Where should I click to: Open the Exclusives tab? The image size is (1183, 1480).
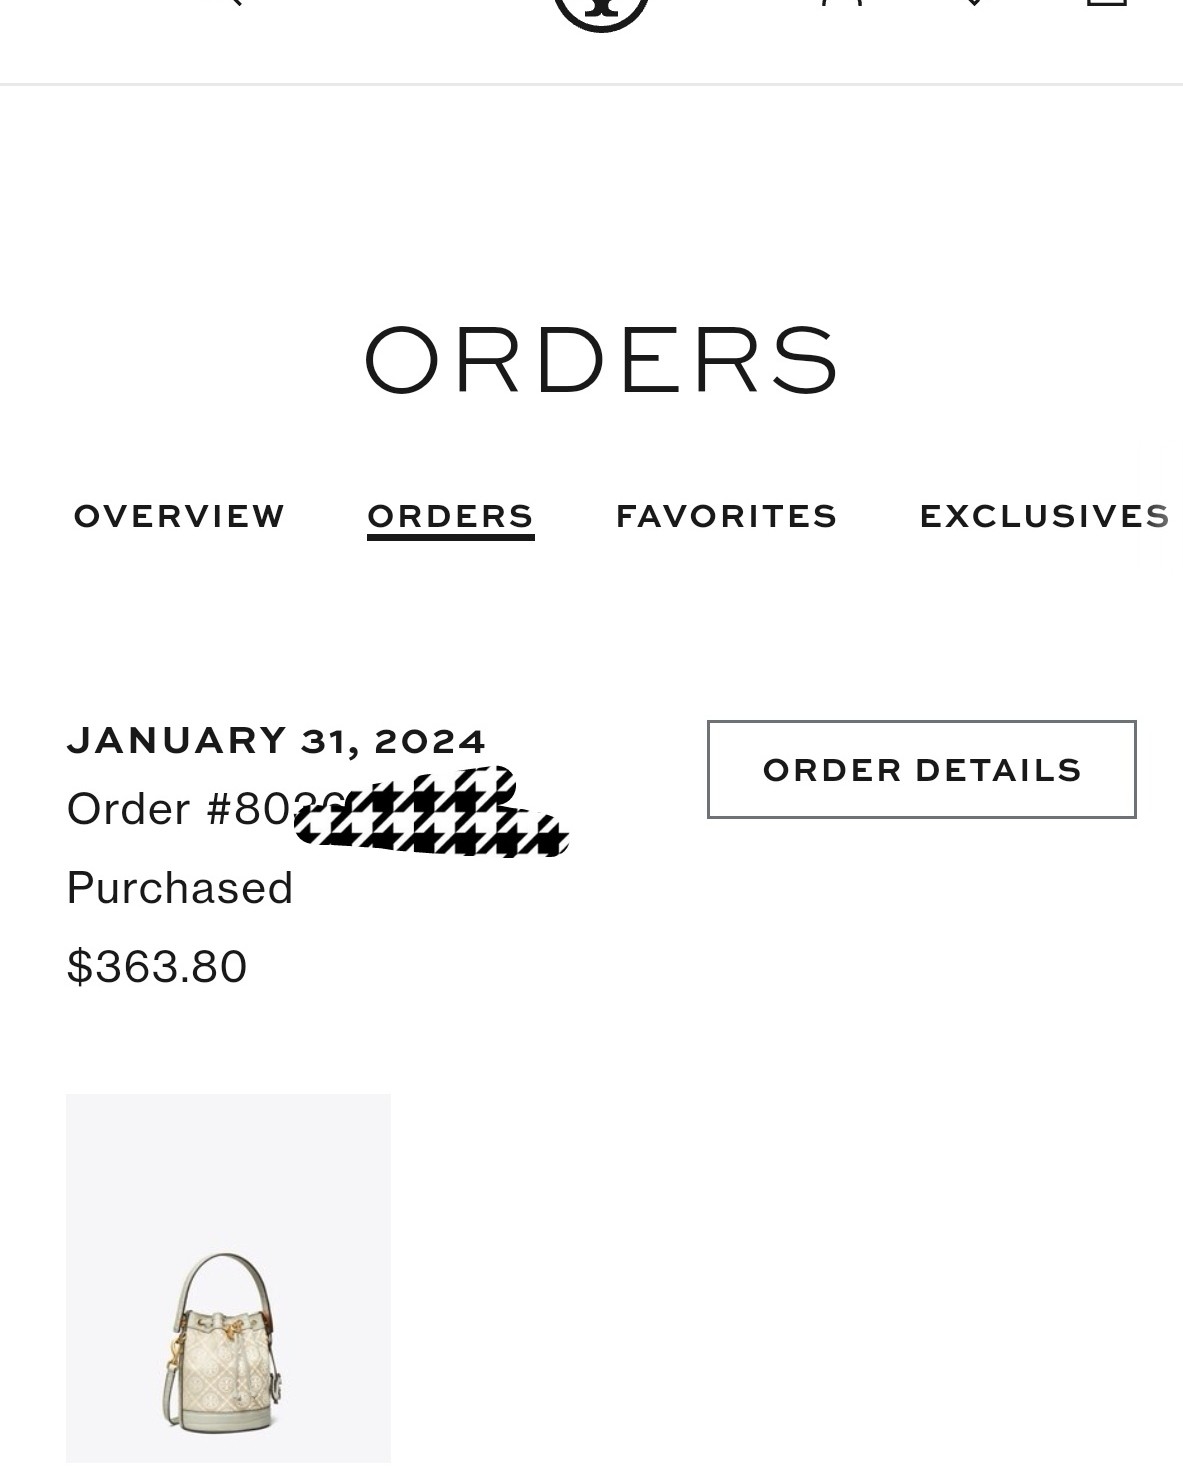pos(1044,516)
